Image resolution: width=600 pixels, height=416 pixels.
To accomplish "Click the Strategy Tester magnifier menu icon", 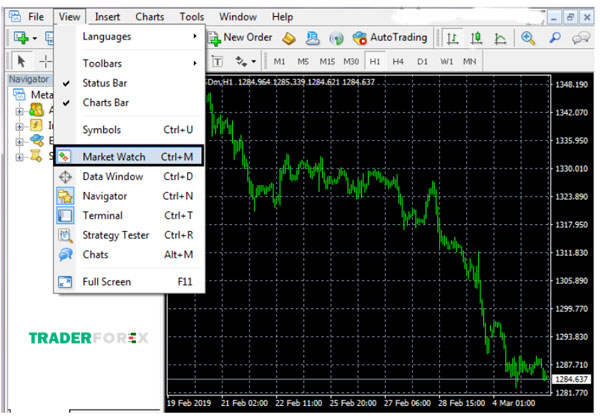I will [65, 235].
